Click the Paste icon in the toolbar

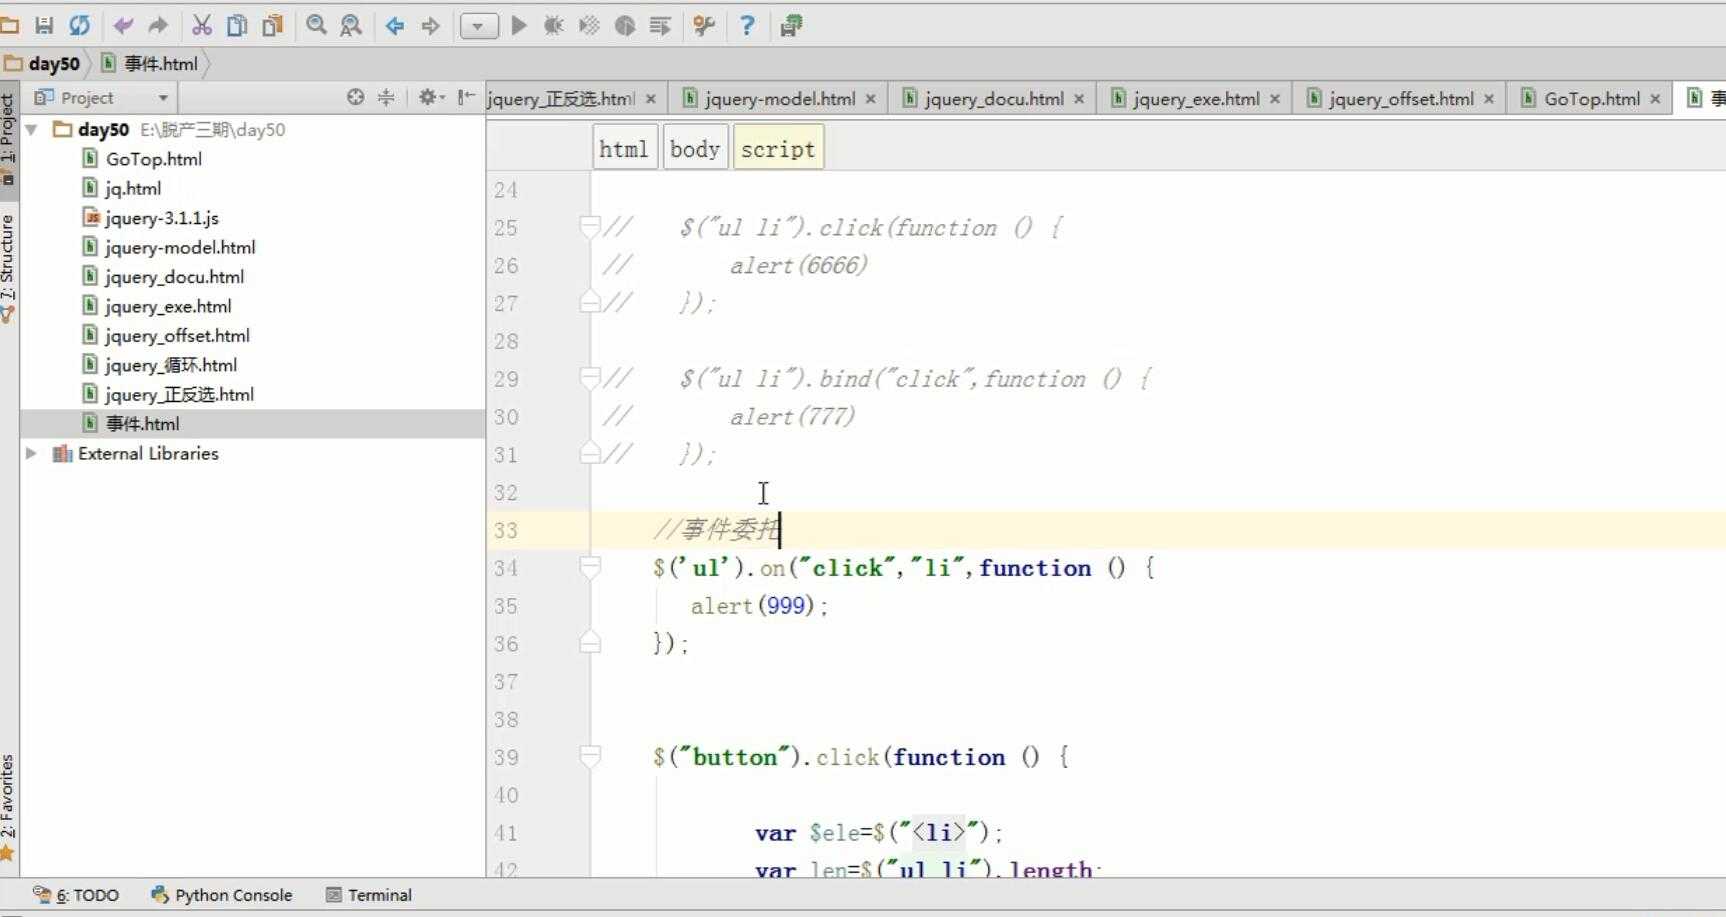click(x=272, y=26)
